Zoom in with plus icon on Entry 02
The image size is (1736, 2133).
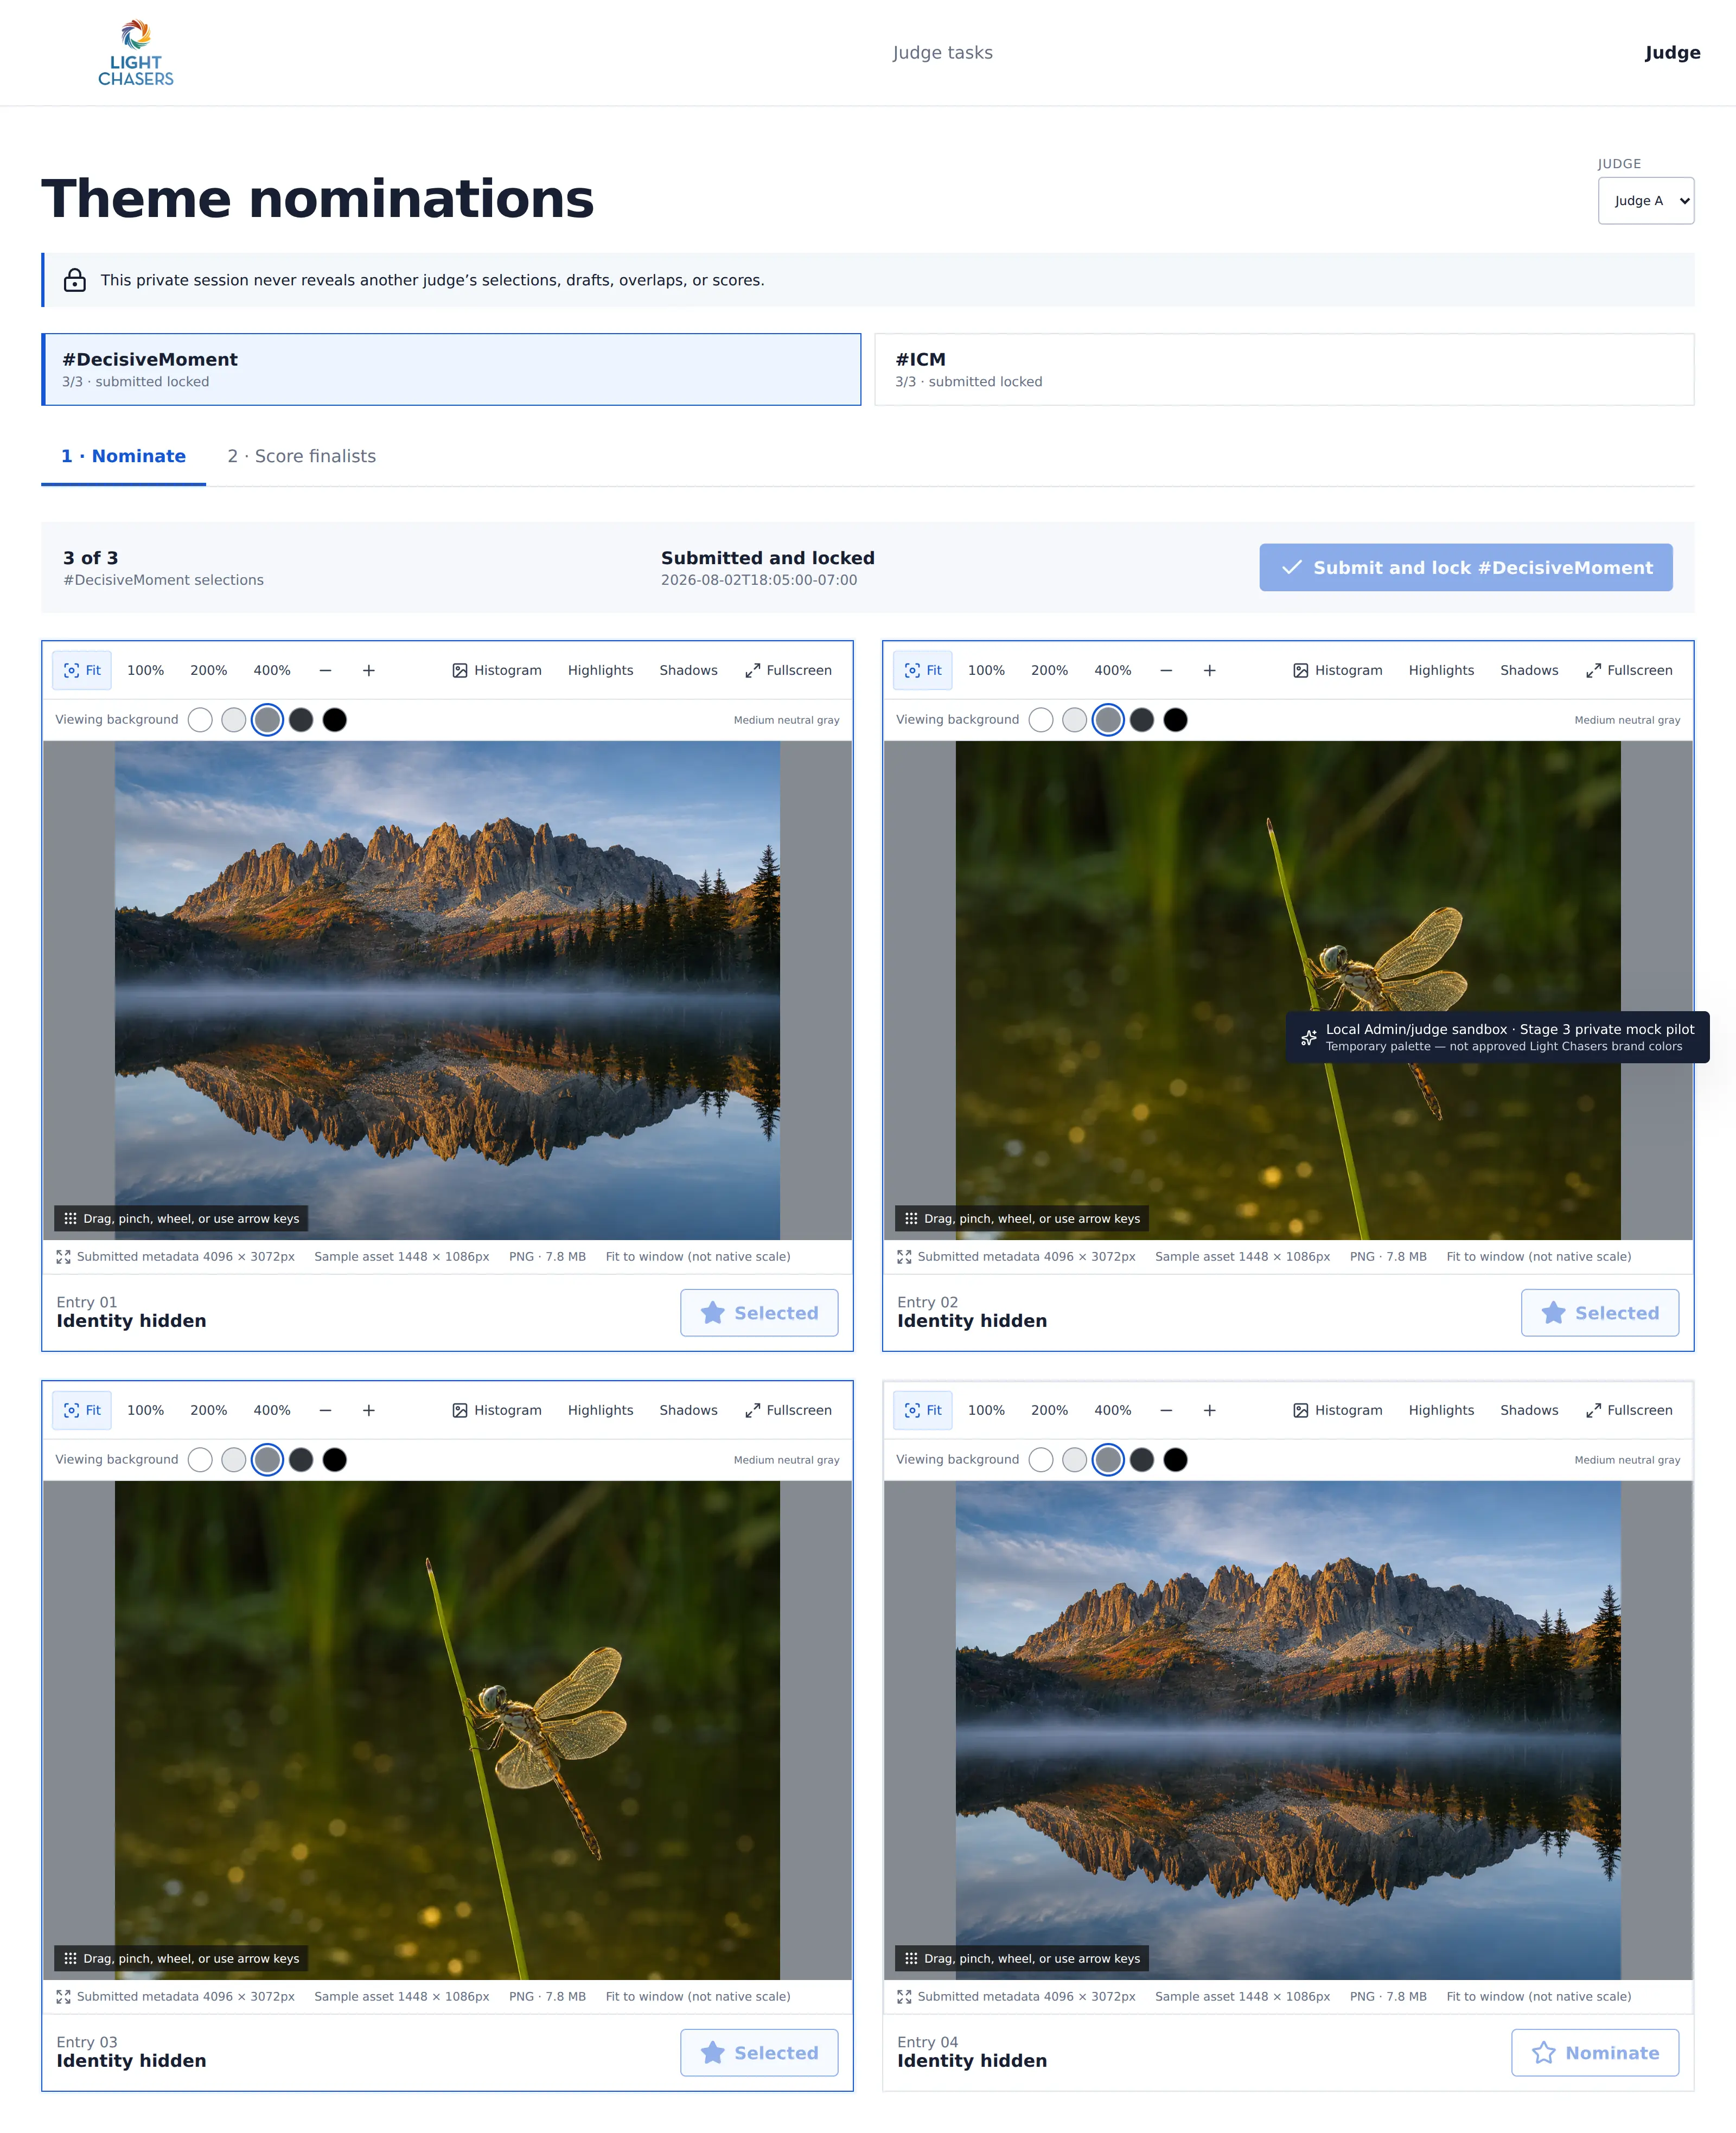(x=1210, y=670)
